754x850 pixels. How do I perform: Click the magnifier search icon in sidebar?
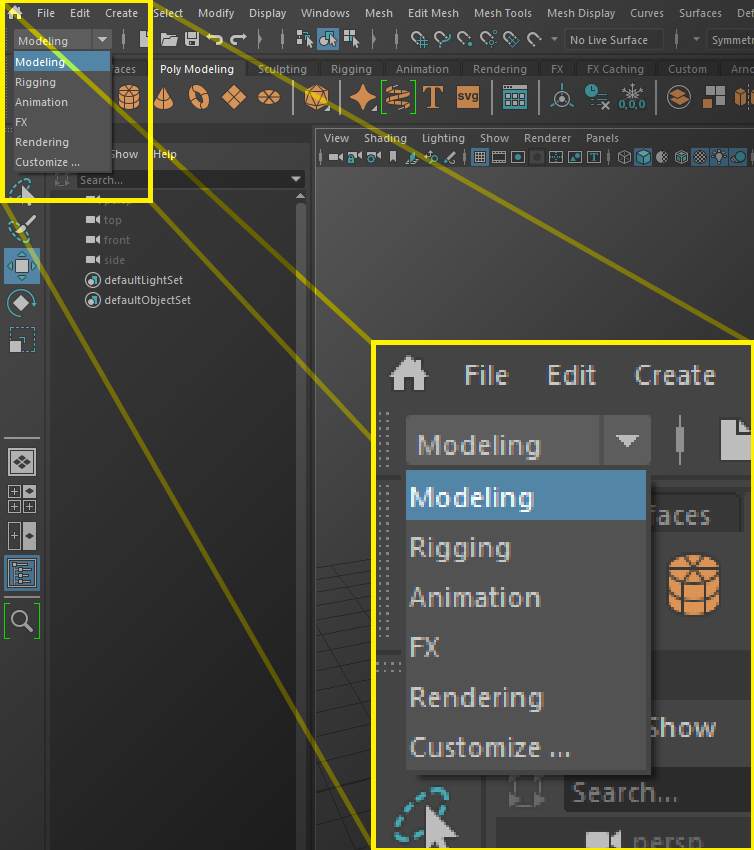[x=22, y=621]
